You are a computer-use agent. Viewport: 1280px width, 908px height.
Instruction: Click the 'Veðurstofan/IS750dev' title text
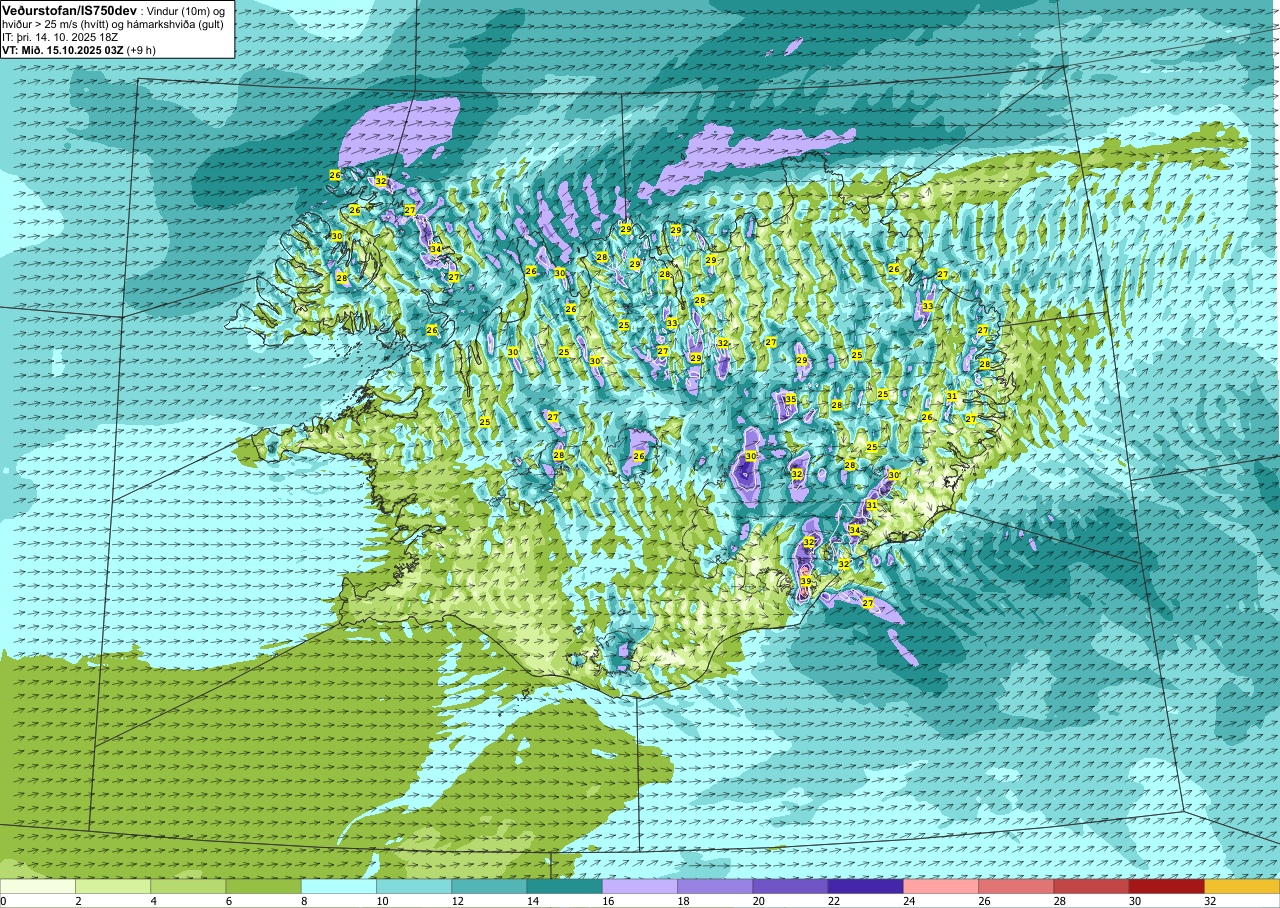[x=70, y=10]
